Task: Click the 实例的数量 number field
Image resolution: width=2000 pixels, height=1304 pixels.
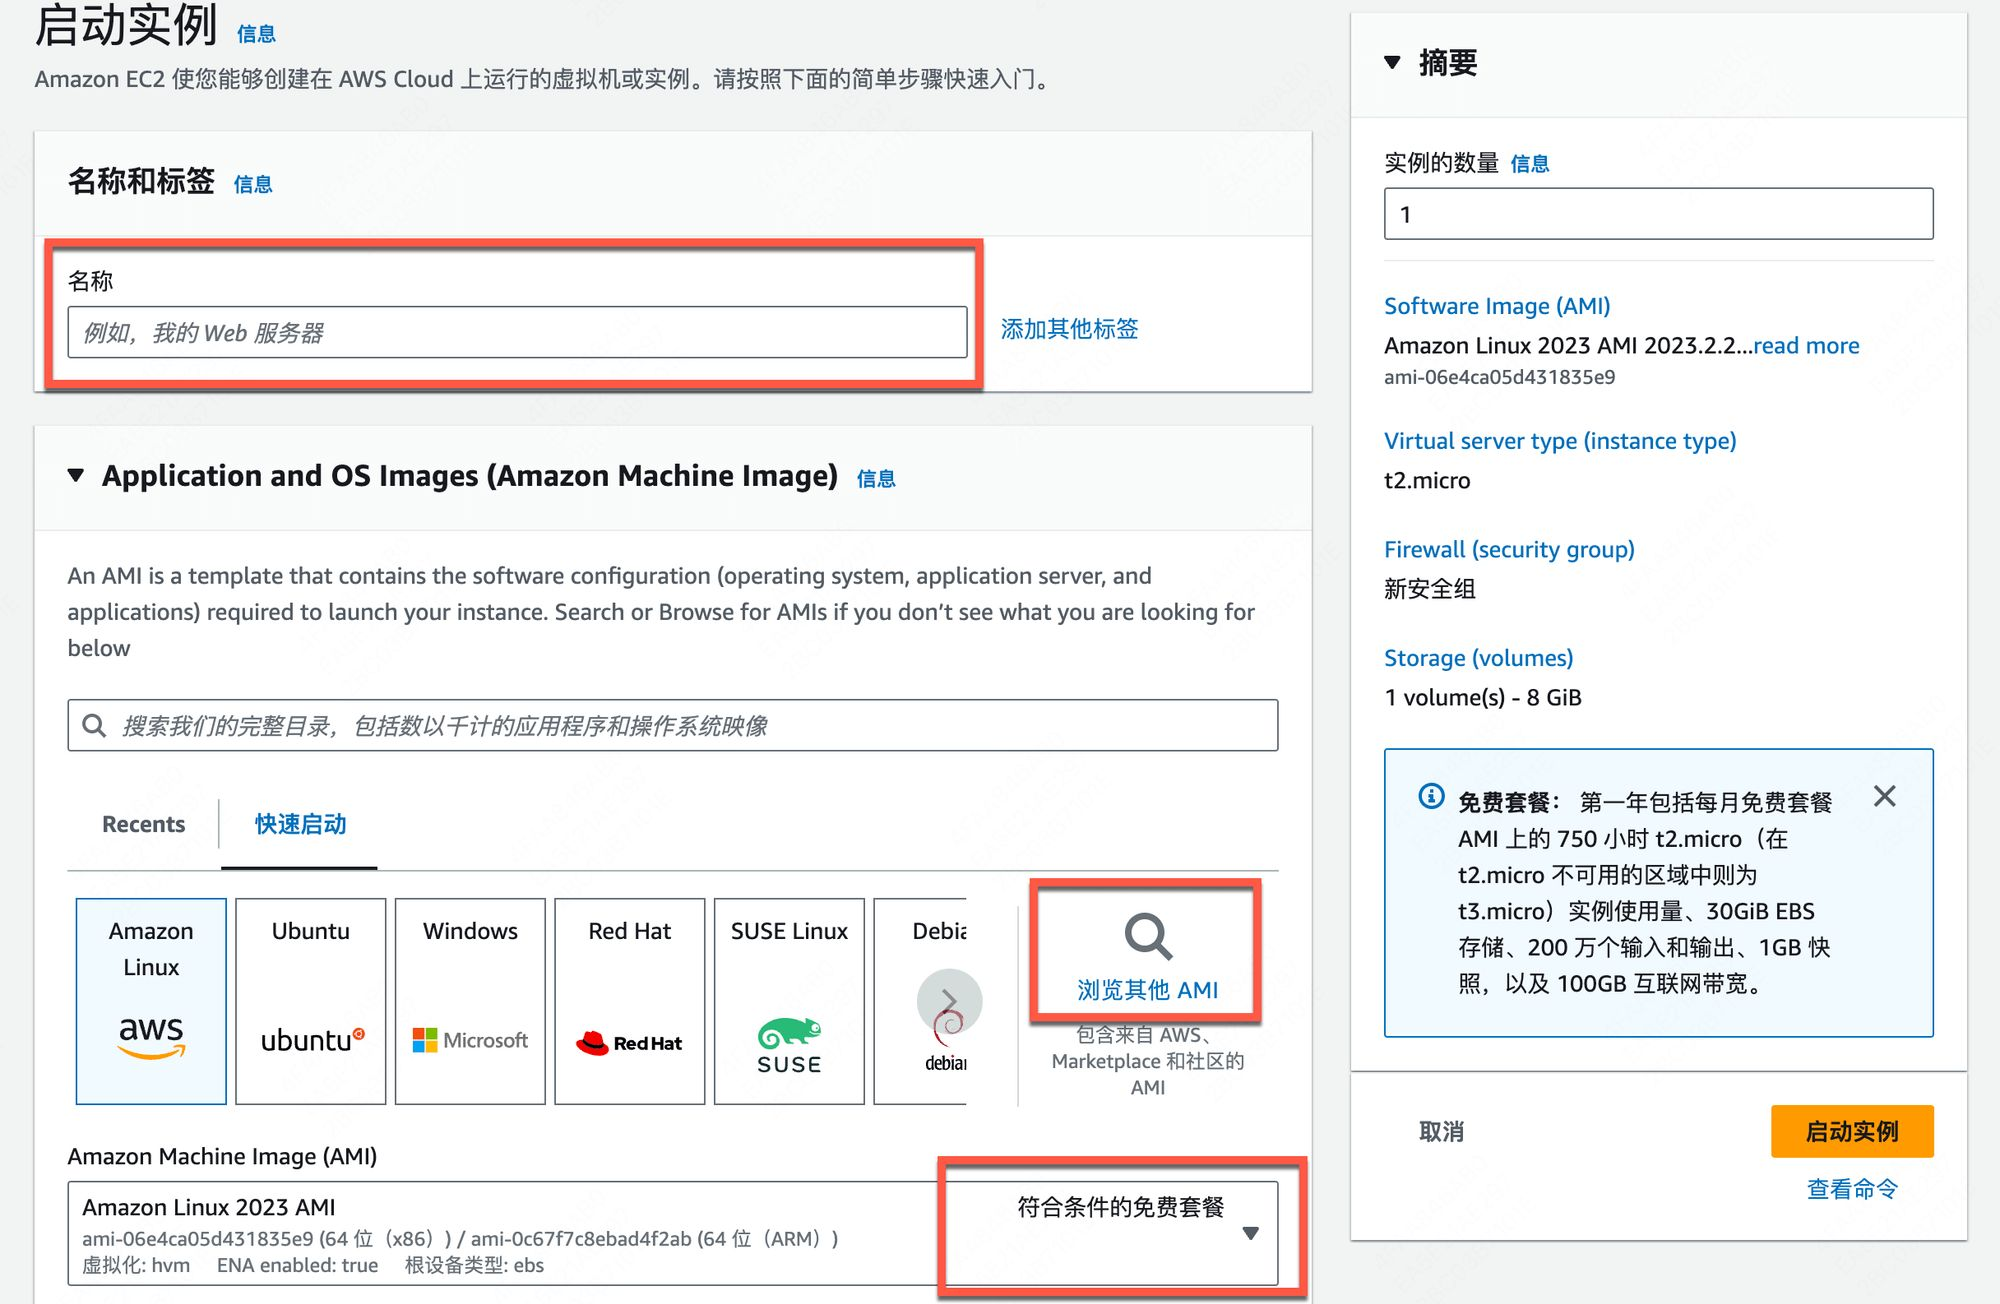Action: pyautogui.click(x=1657, y=214)
